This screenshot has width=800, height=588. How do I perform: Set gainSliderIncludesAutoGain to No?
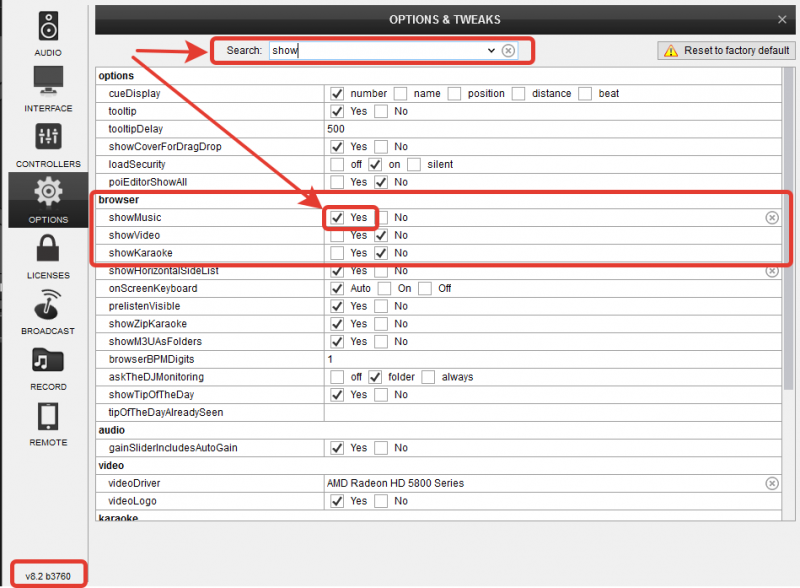[x=381, y=448]
